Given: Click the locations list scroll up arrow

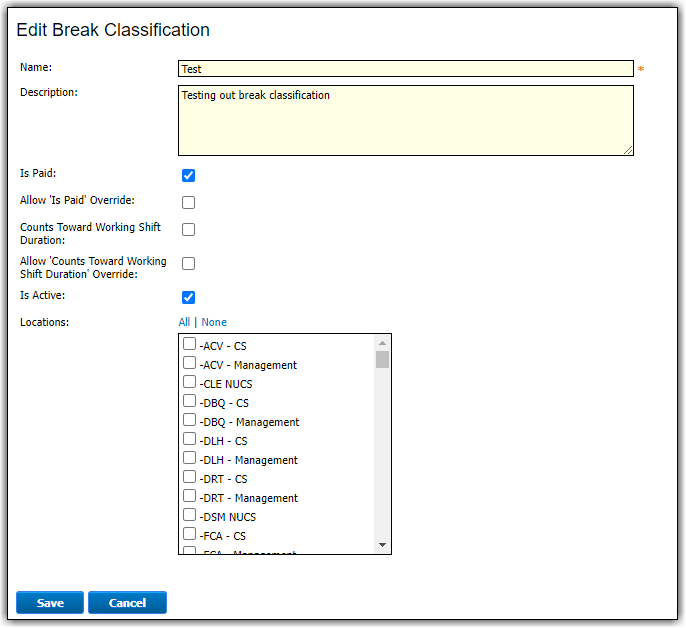Looking at the screenshot, I should coord(382,342).
